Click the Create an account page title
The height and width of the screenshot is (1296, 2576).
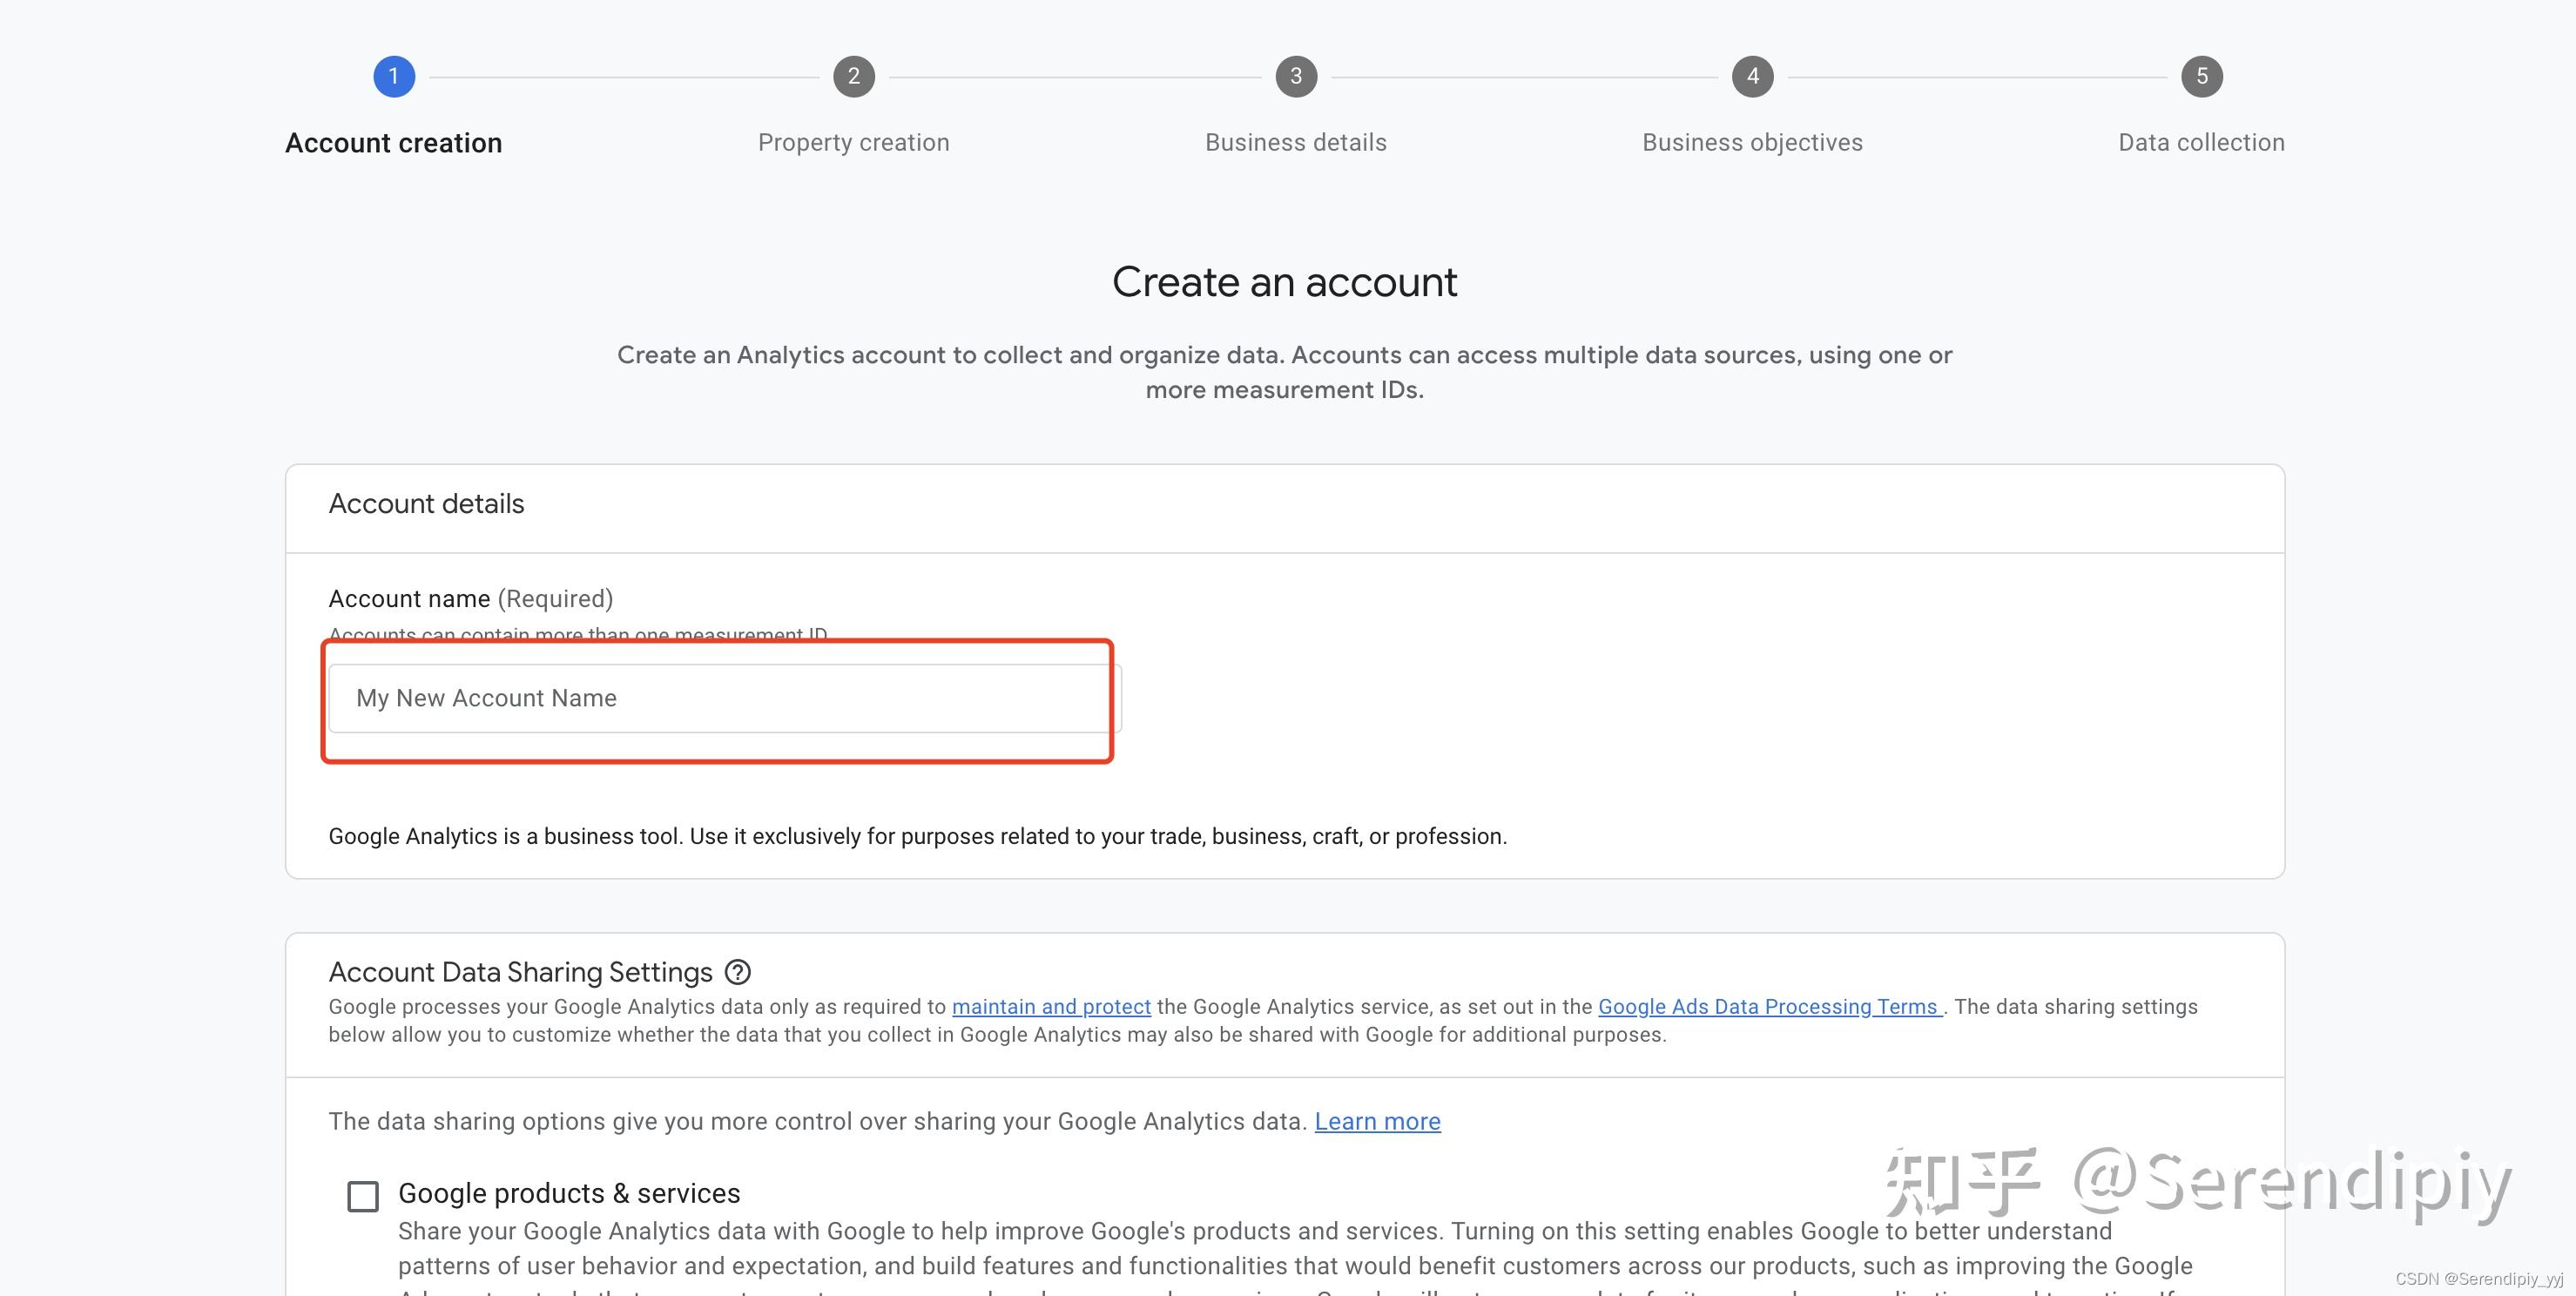click(1285, 282)
